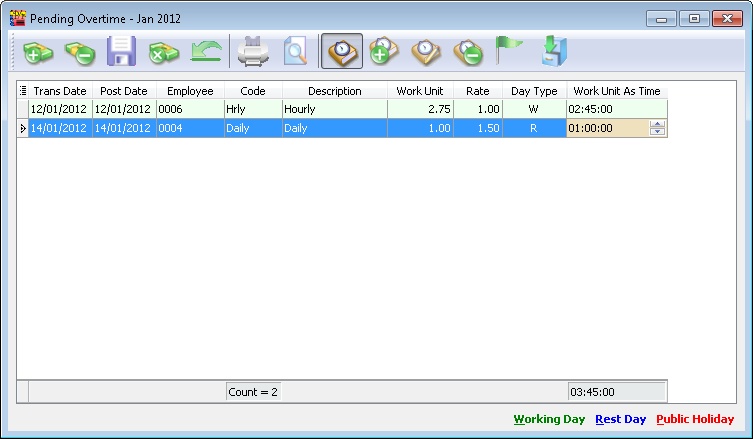753x439 pixels.
Task: Print with the printer icon
Action: coord(254,51)
